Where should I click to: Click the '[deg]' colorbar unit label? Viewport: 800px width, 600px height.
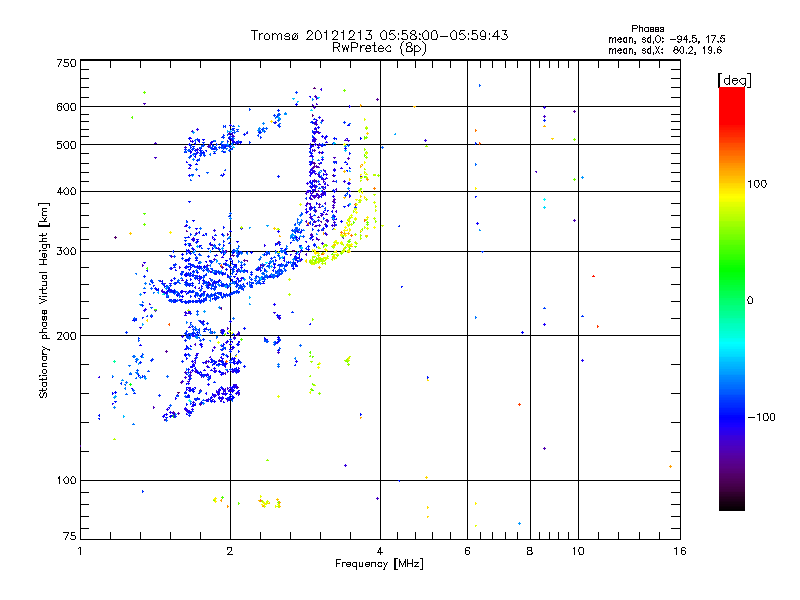pos(734,80)
